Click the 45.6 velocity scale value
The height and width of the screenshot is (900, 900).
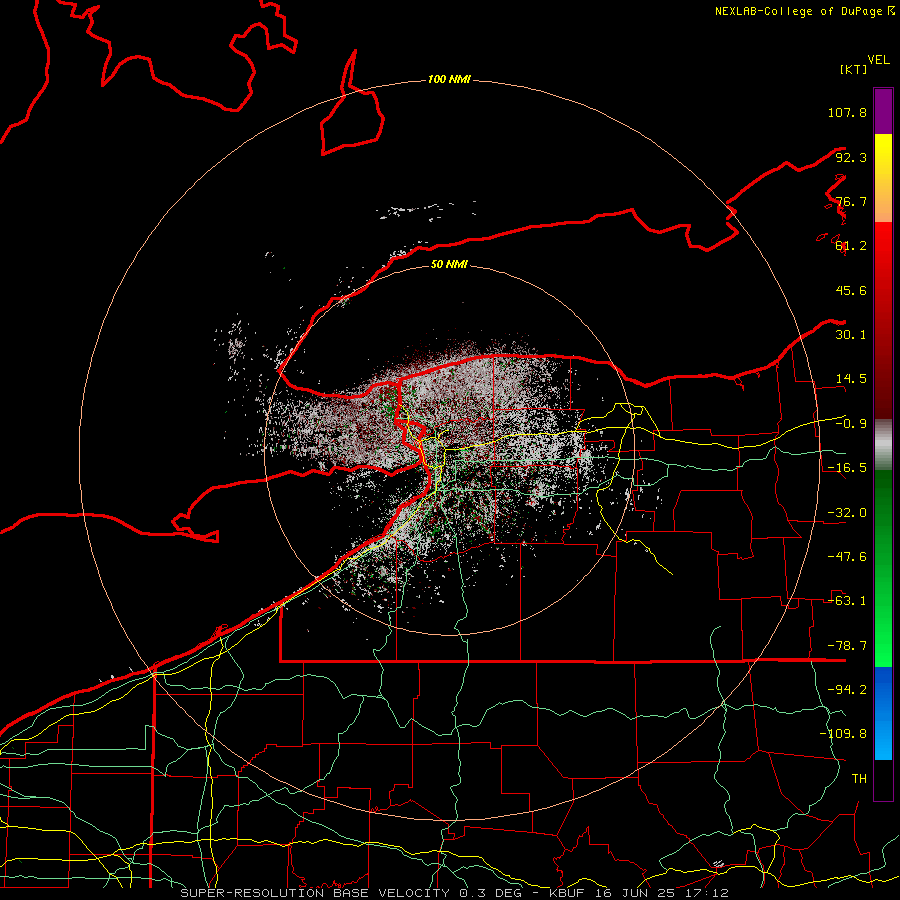[851, 290]
